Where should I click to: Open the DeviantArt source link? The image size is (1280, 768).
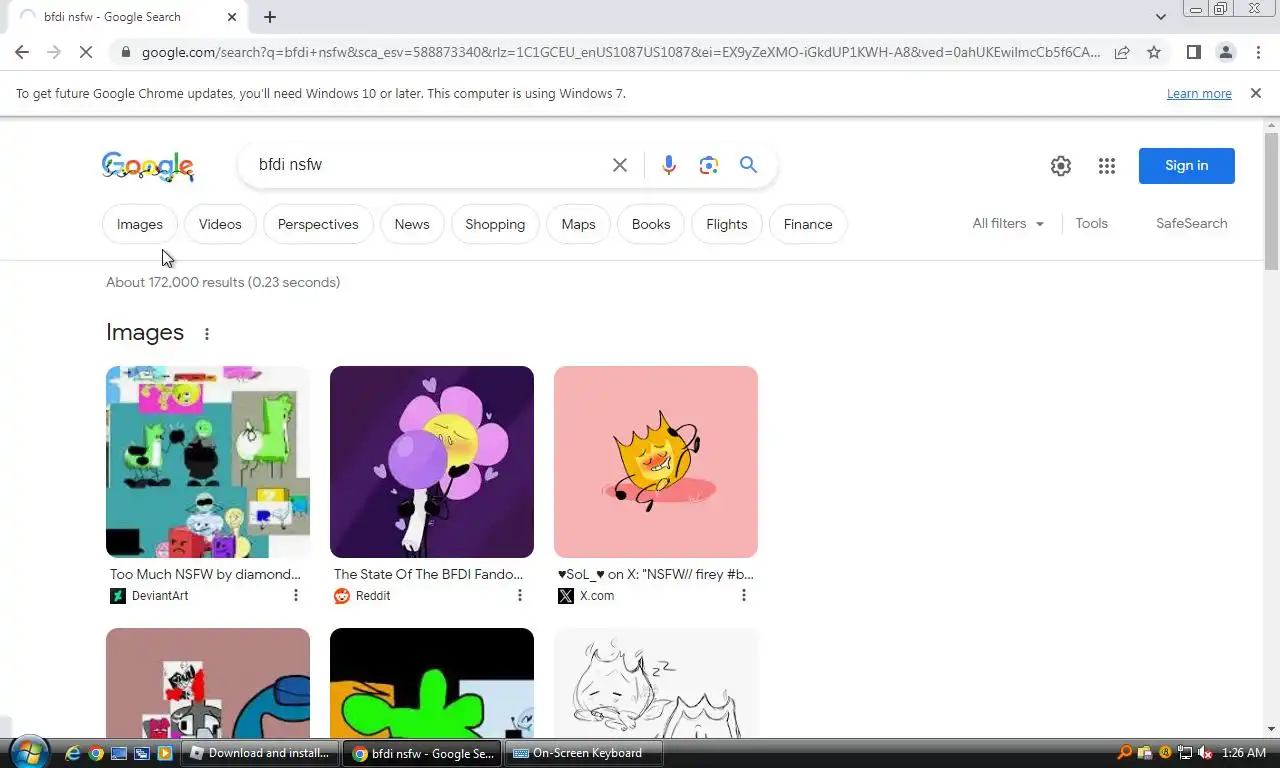click(x=150, y=595)
